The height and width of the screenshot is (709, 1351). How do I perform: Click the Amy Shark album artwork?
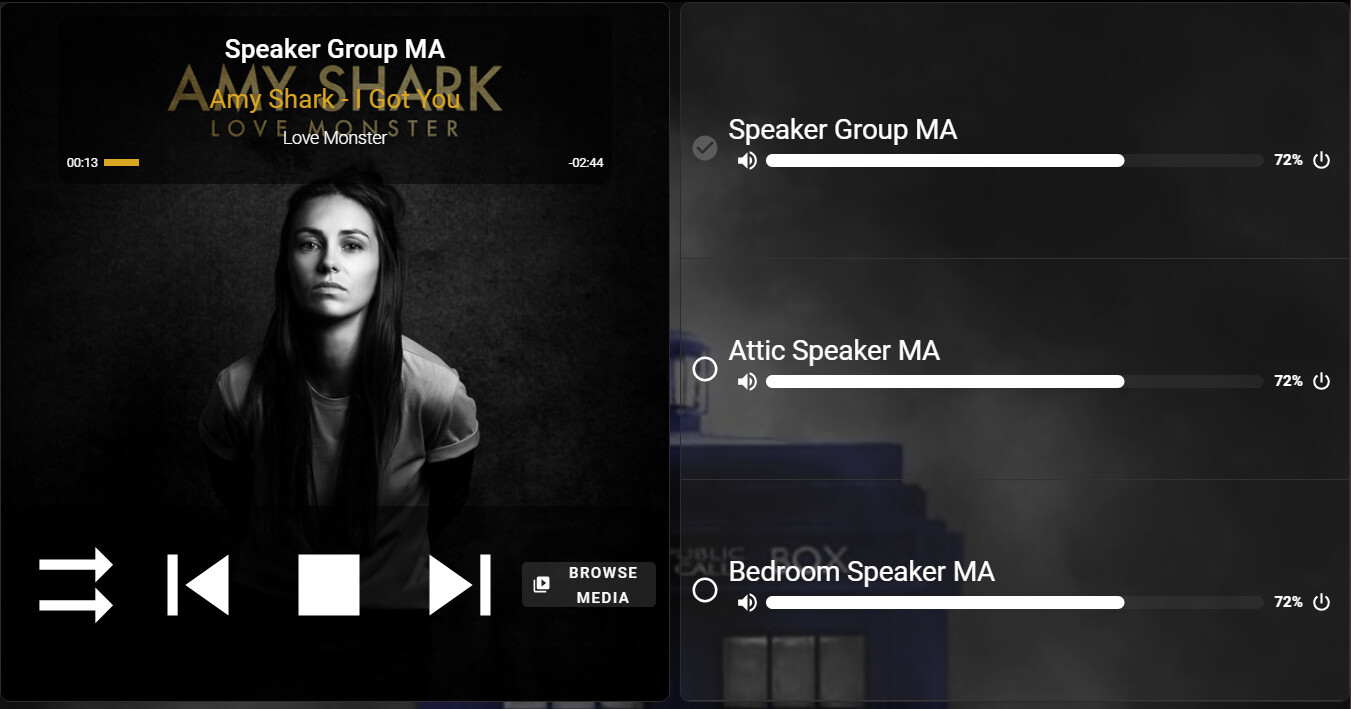click(x=335, y=352)
